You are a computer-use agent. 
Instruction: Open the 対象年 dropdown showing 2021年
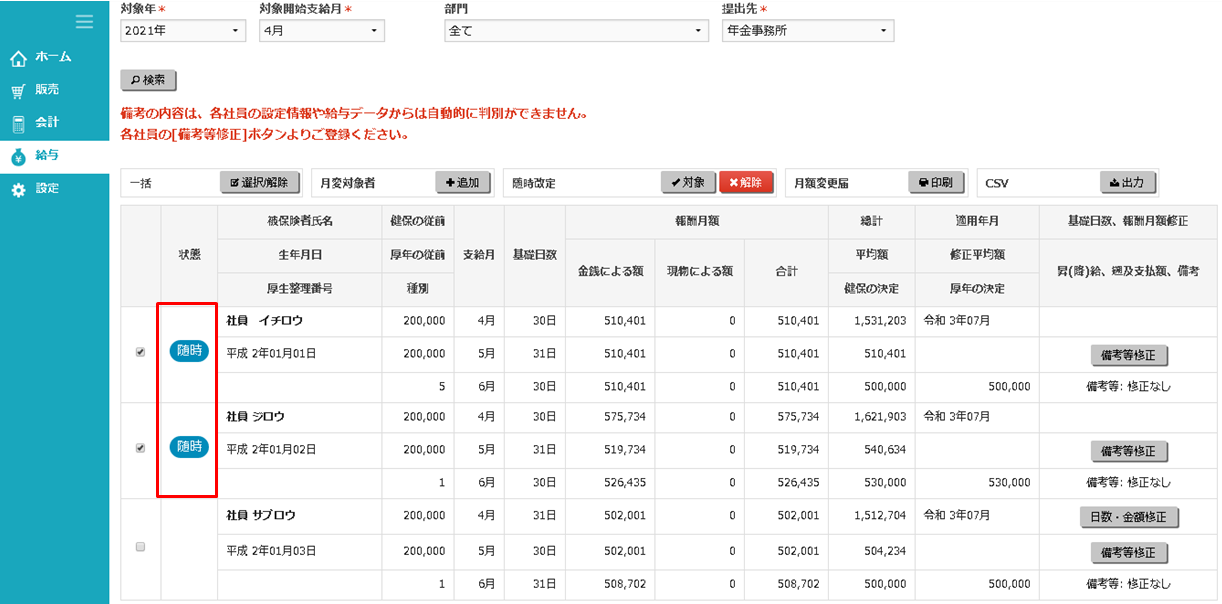tap(182, 31)
